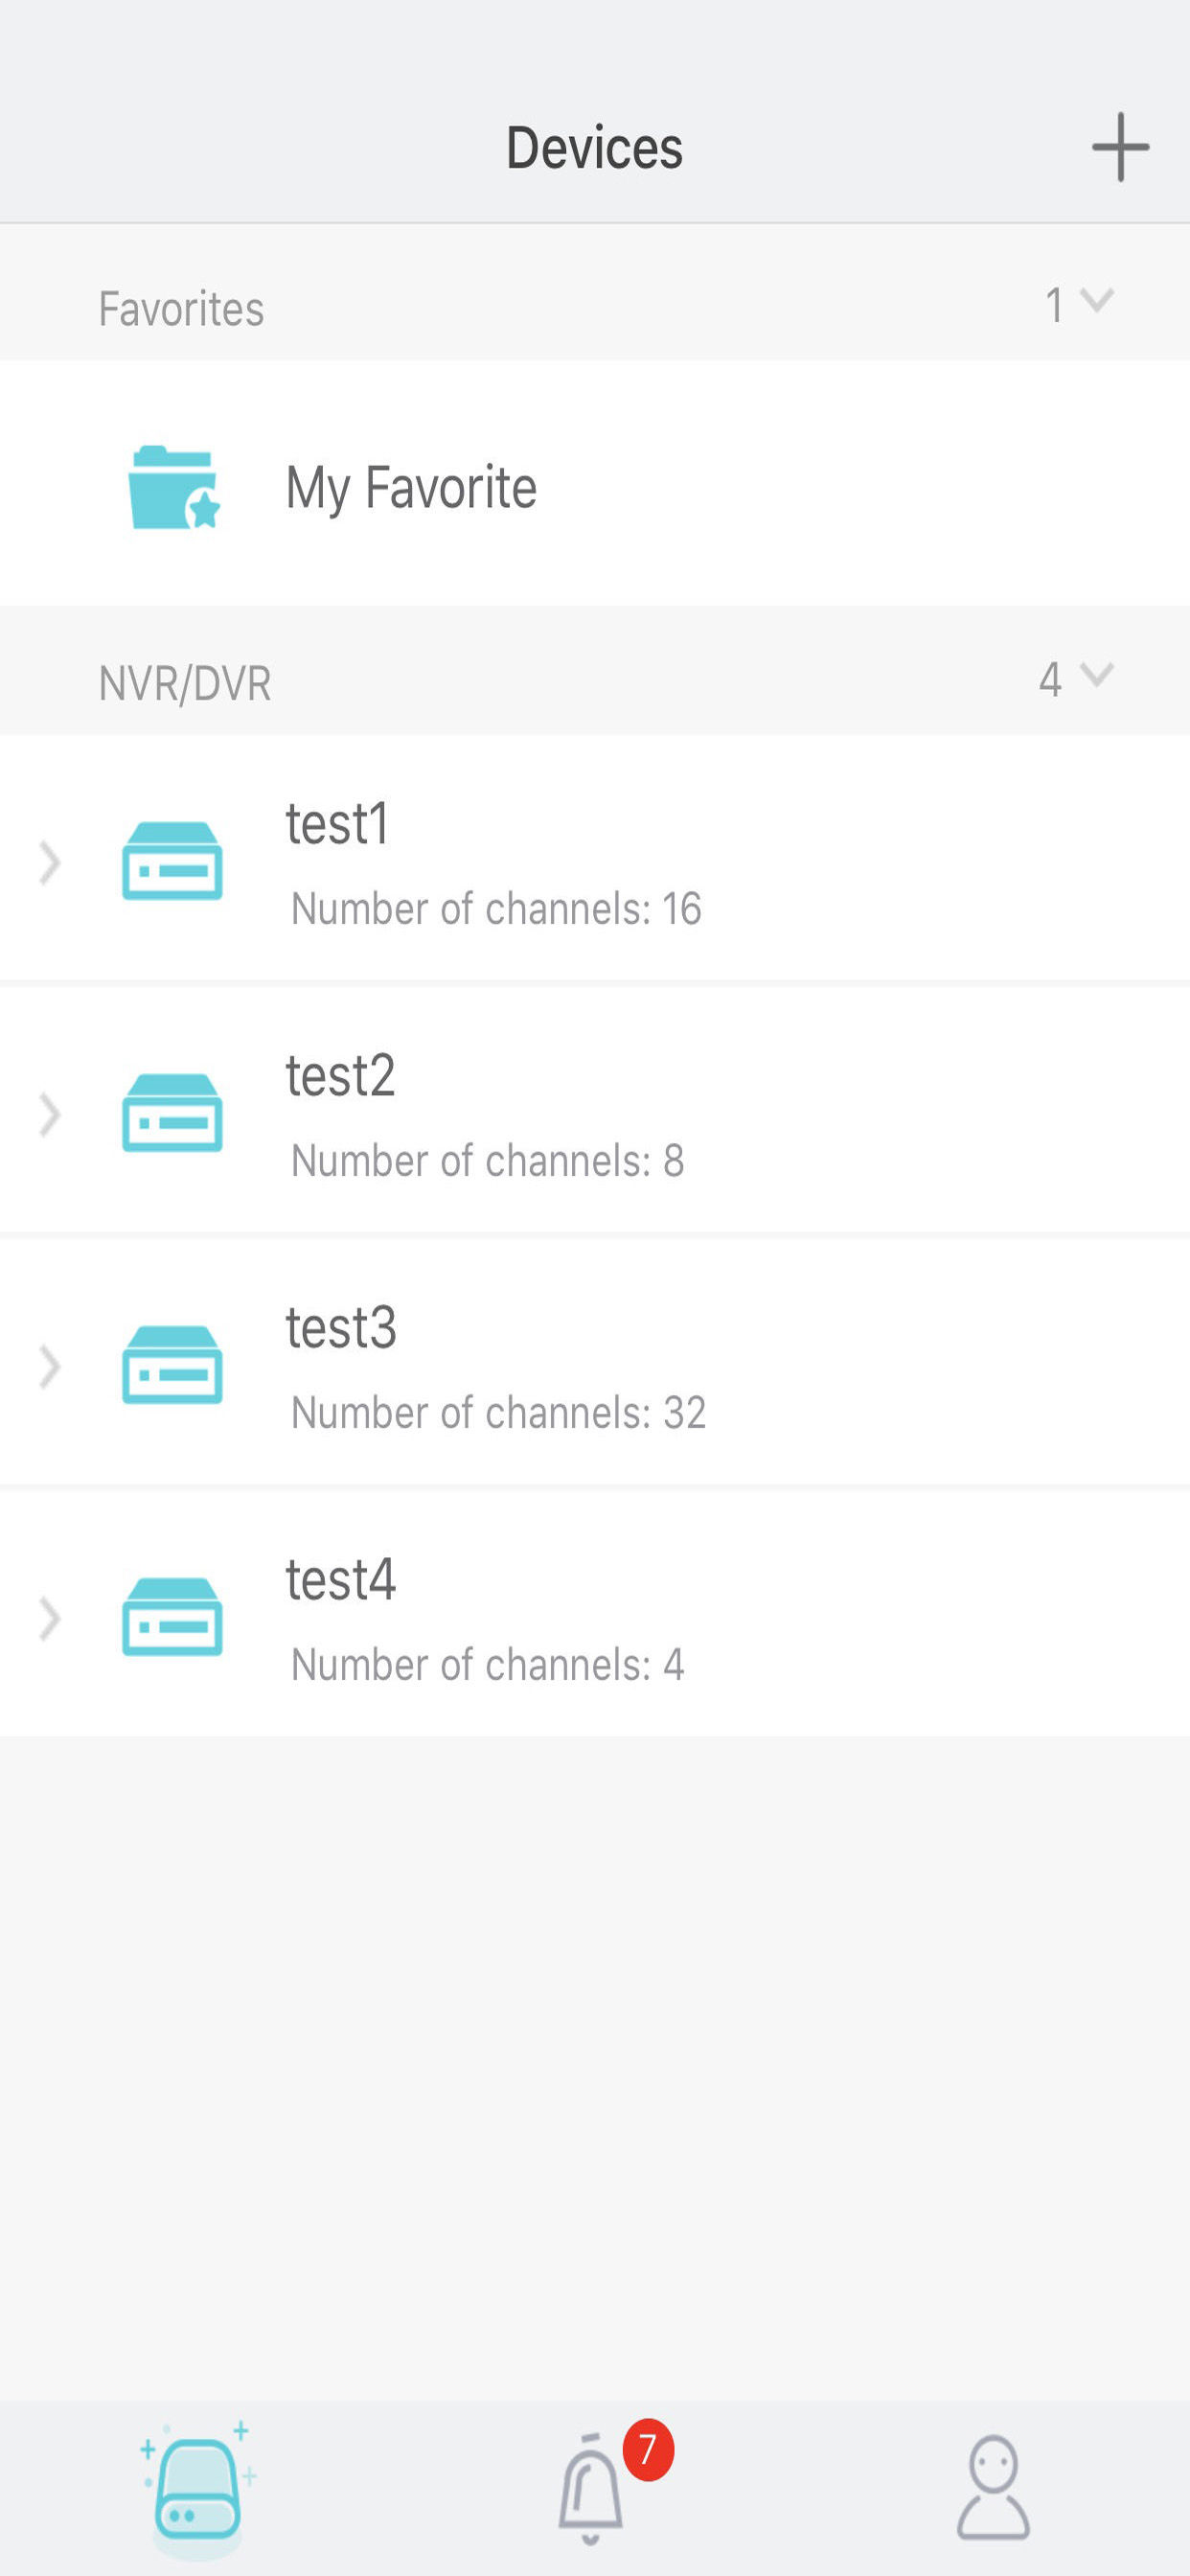Tap the test4 recorder device icon

[172, 1617]
